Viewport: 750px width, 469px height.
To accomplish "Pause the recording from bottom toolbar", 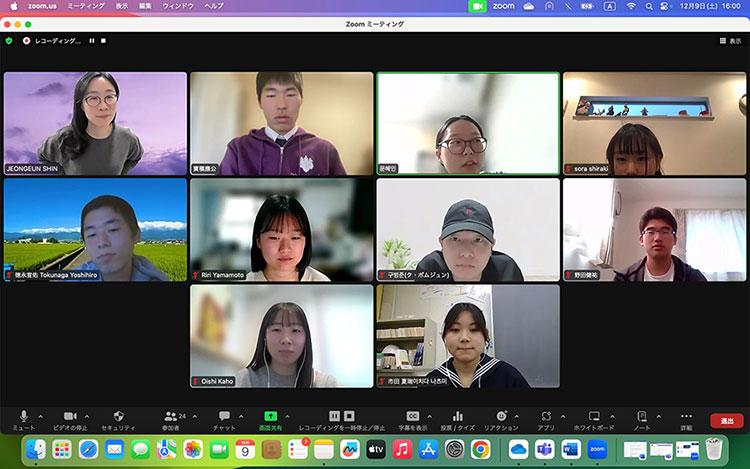I will [335, 416].
